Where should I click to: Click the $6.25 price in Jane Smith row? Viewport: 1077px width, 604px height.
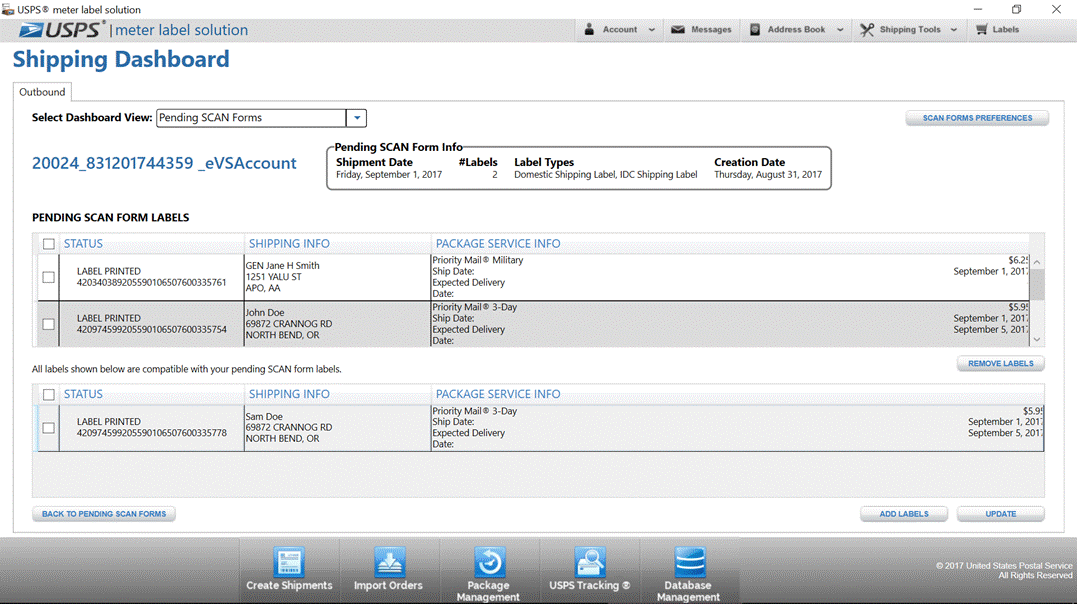coord(1018,260)
